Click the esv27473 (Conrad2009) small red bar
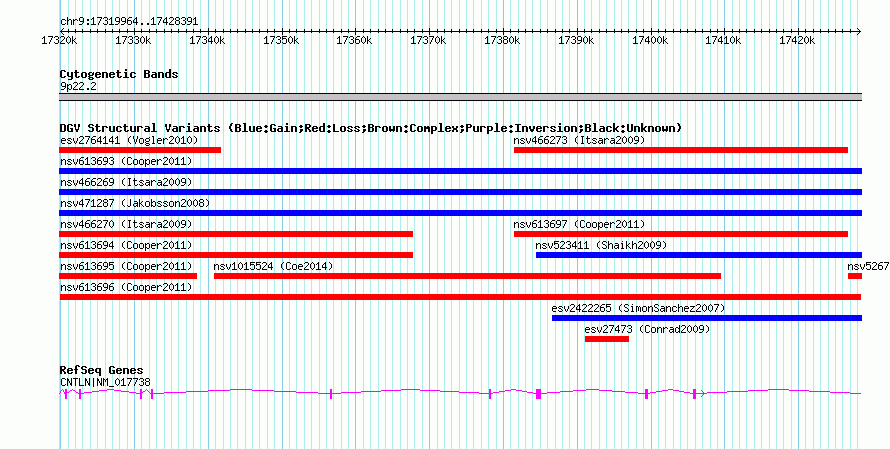 coord(607,339)
